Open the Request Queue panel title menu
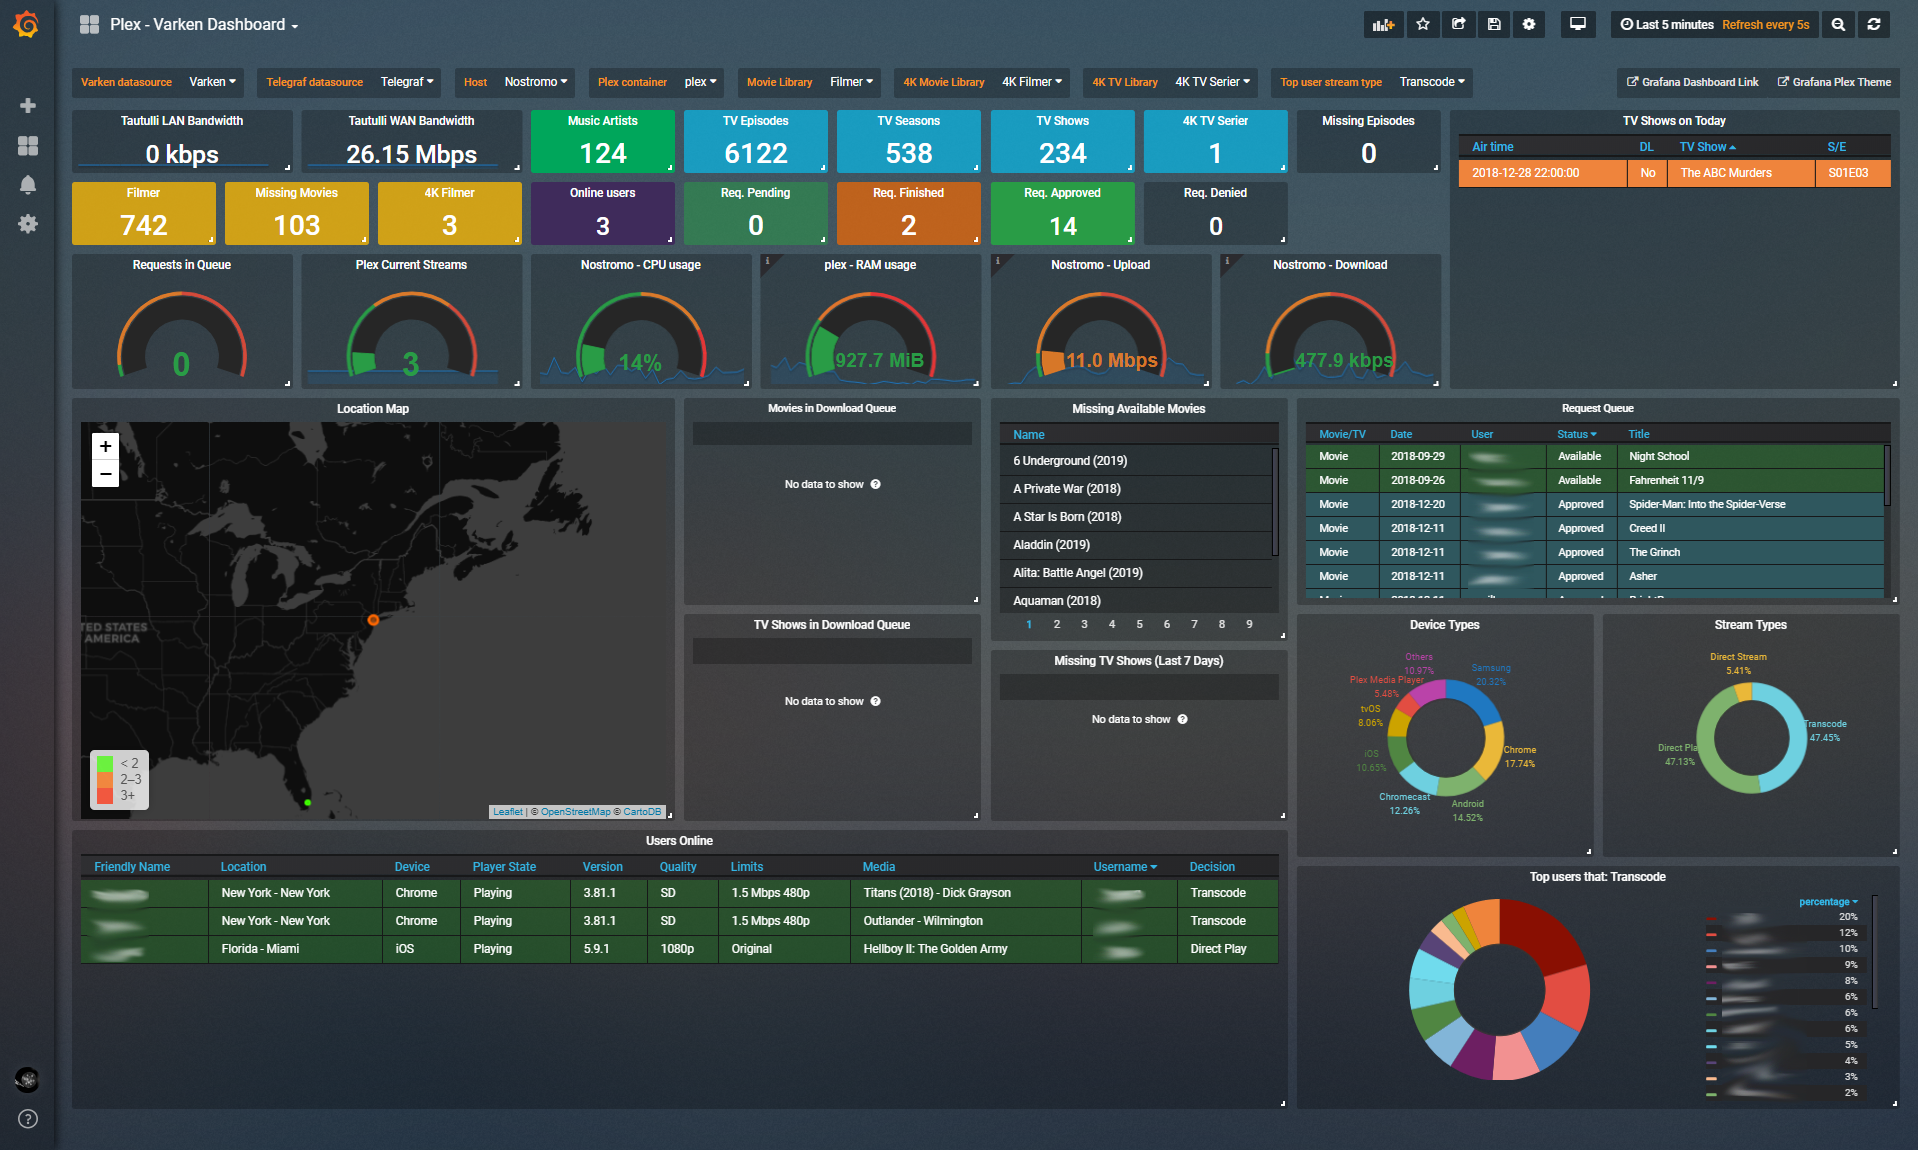 coord(1597,408)
